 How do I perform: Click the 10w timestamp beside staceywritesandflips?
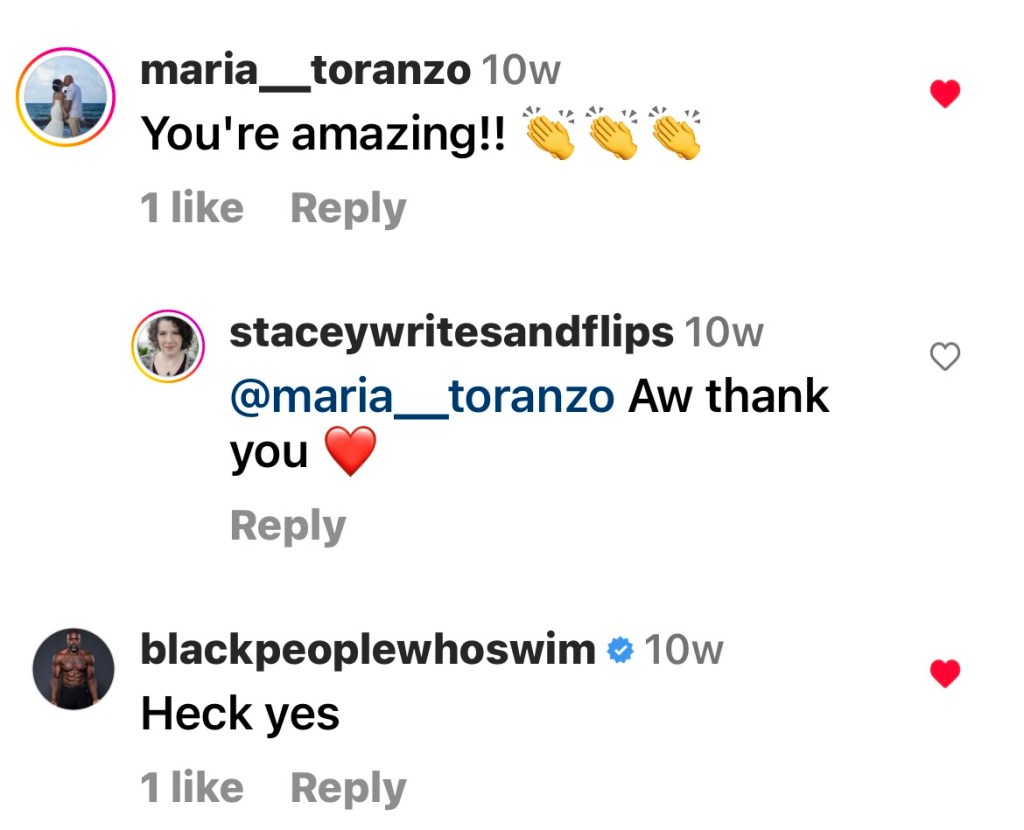[x=724, y=333]
